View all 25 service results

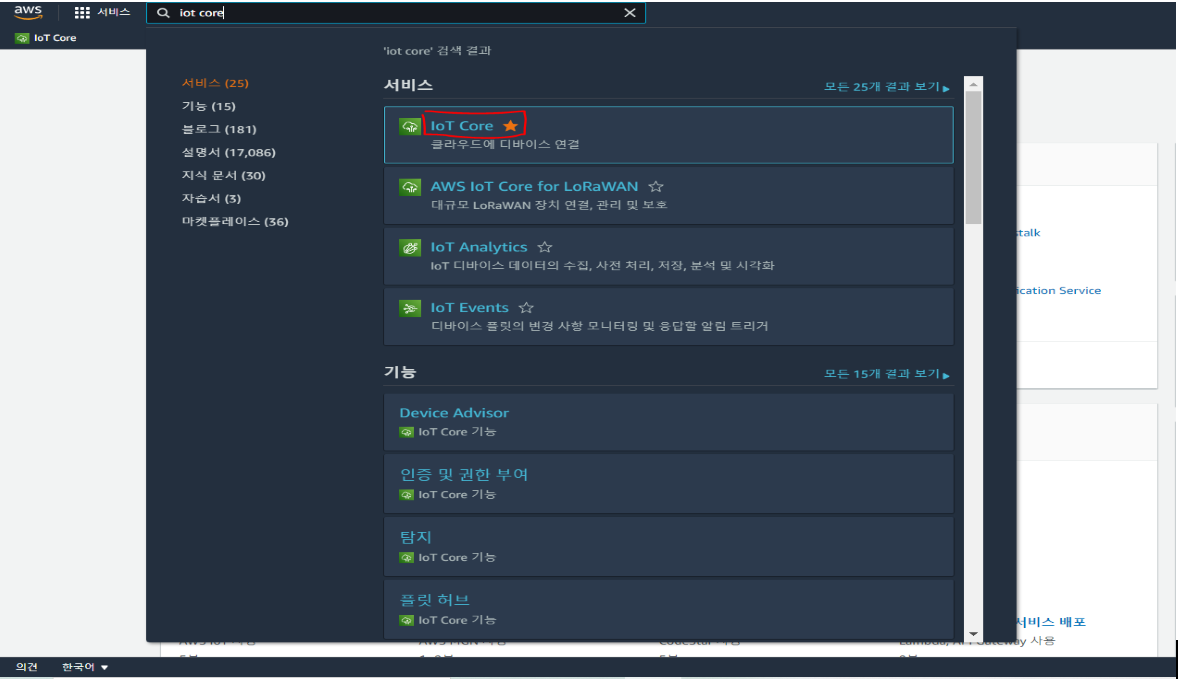point(887,86)
